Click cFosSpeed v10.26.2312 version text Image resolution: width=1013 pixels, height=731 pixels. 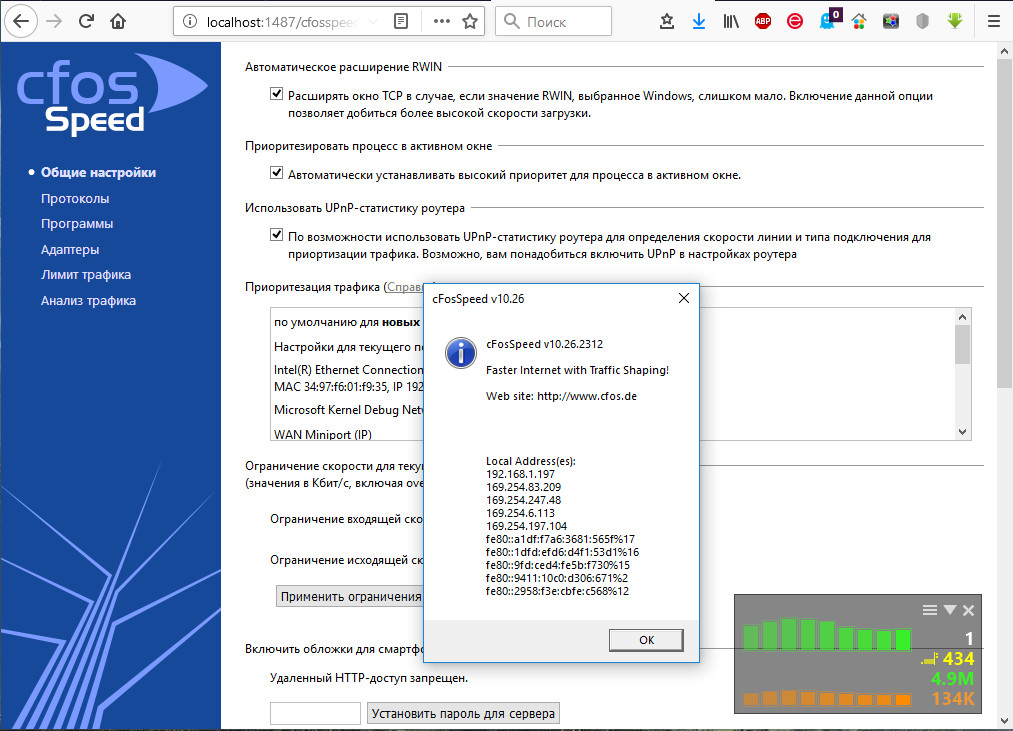tap(545, 344)
